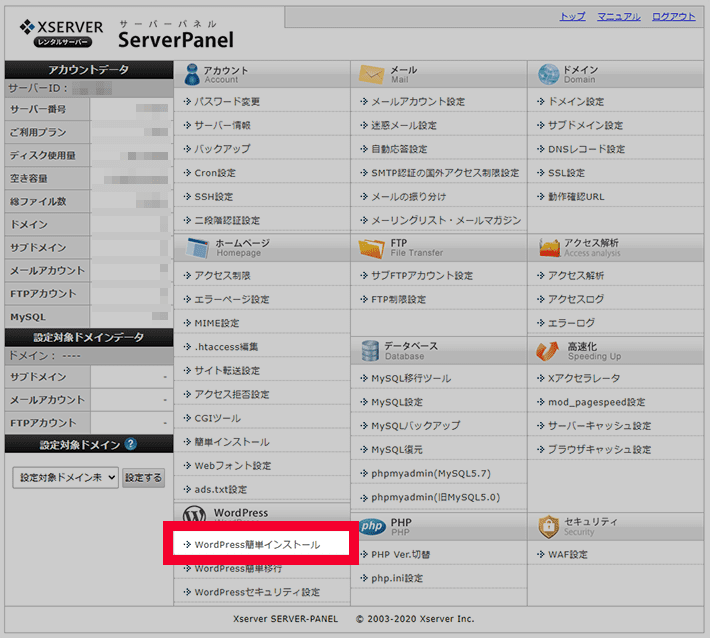
Task: Open MySQL移行ツール
Action: pyautogui.click(x=411, y=378)
